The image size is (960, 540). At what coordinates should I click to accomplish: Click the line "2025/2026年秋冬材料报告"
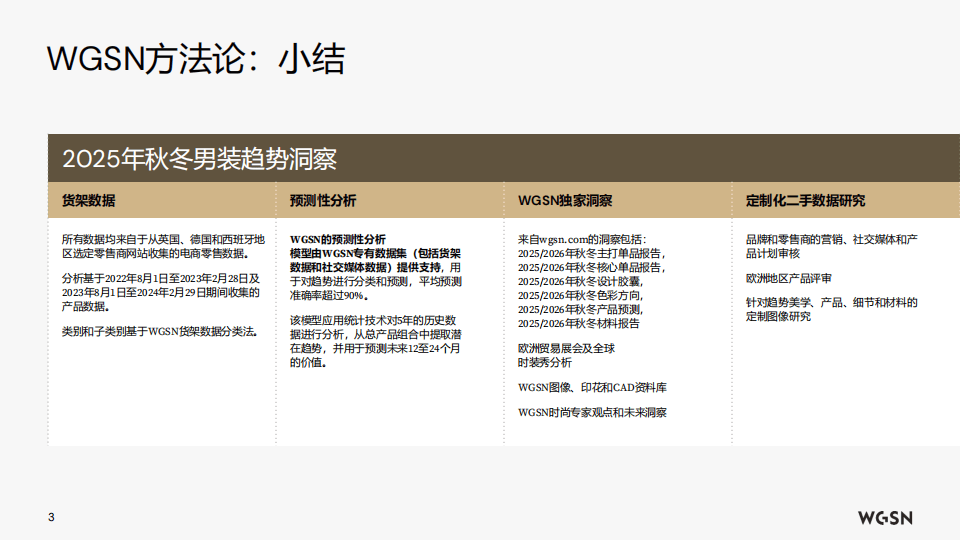point(579,323)
